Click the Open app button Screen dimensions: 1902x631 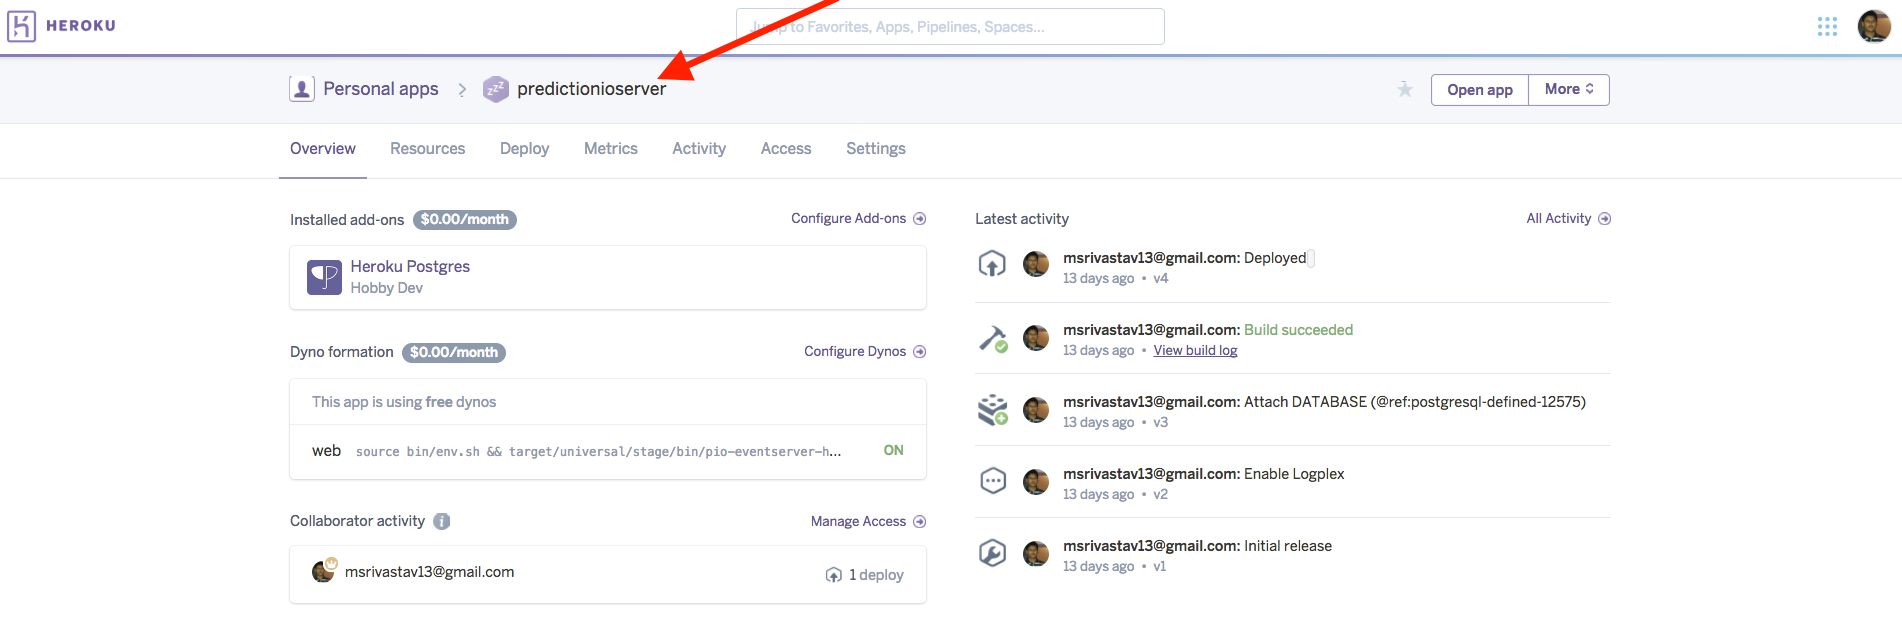point(1480,90)
